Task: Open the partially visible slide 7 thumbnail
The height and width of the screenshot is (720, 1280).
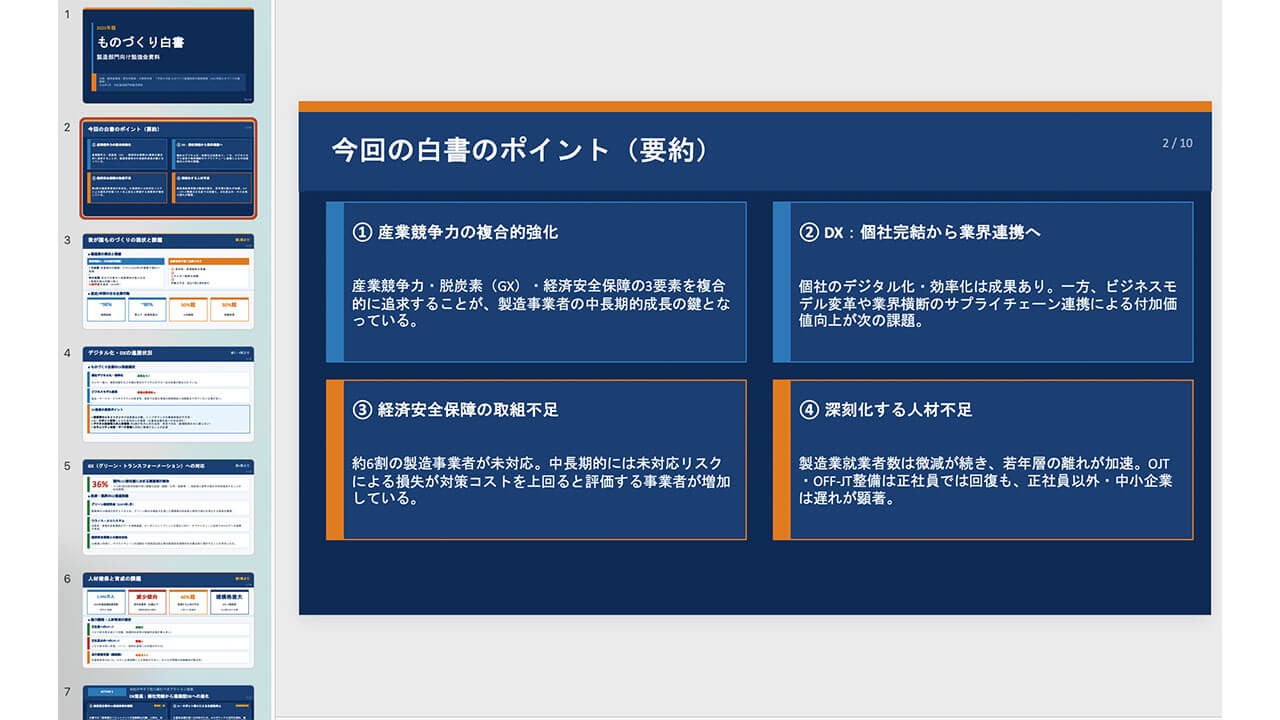Action: pos(169,705)
